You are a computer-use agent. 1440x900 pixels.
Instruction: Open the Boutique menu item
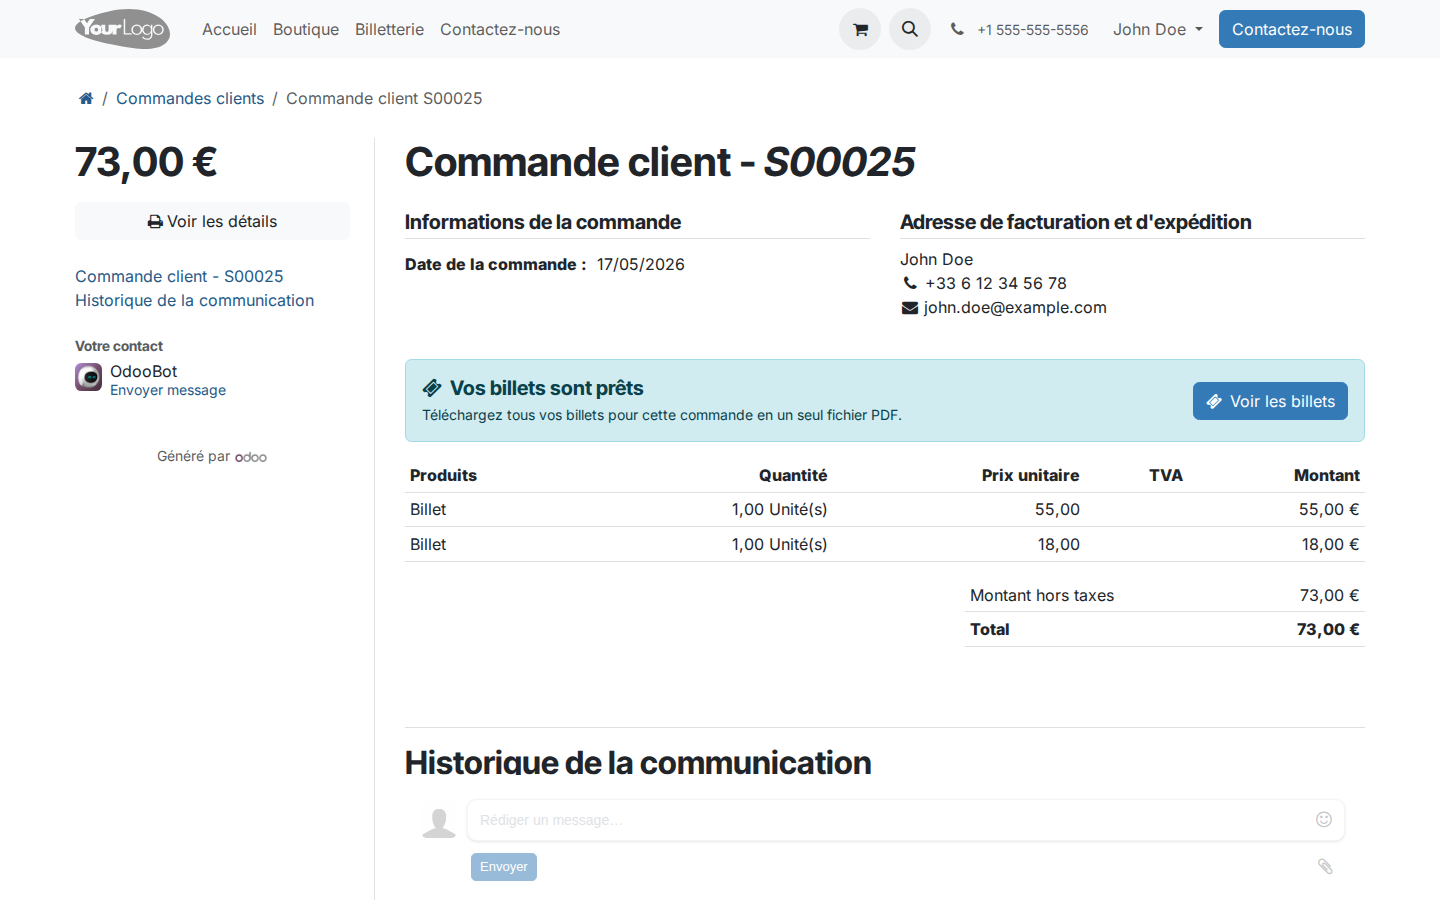(306, 29)
